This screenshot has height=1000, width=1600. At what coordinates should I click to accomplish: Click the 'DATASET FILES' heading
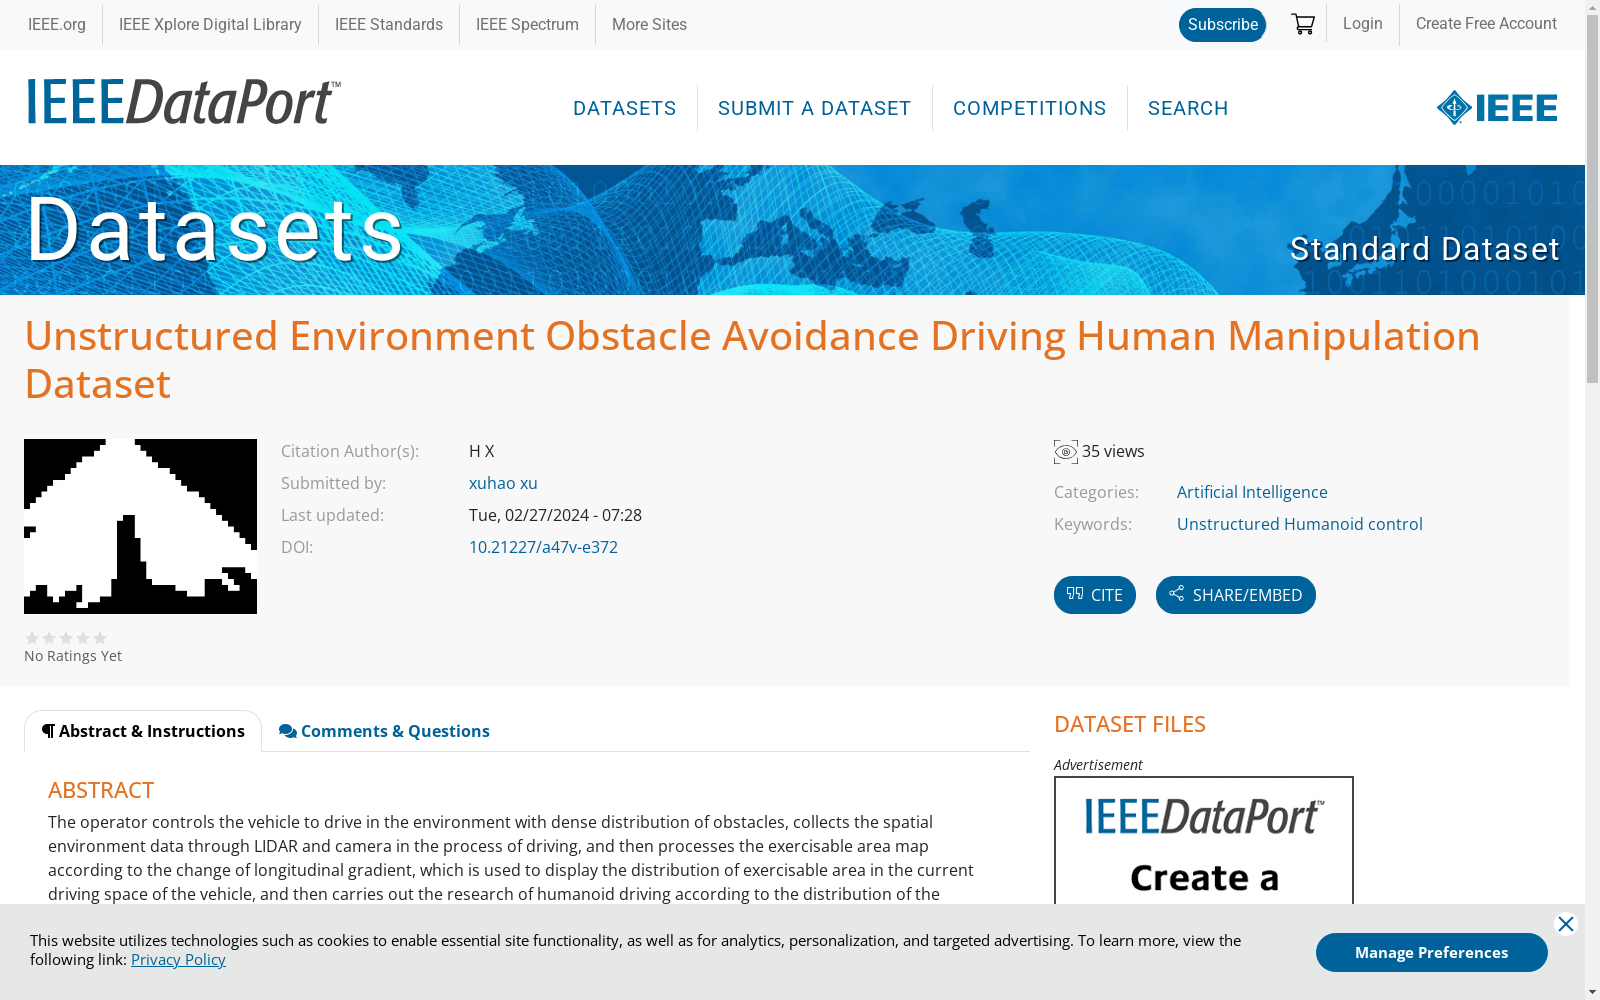pyautogui.click(x=1130, y=724)
